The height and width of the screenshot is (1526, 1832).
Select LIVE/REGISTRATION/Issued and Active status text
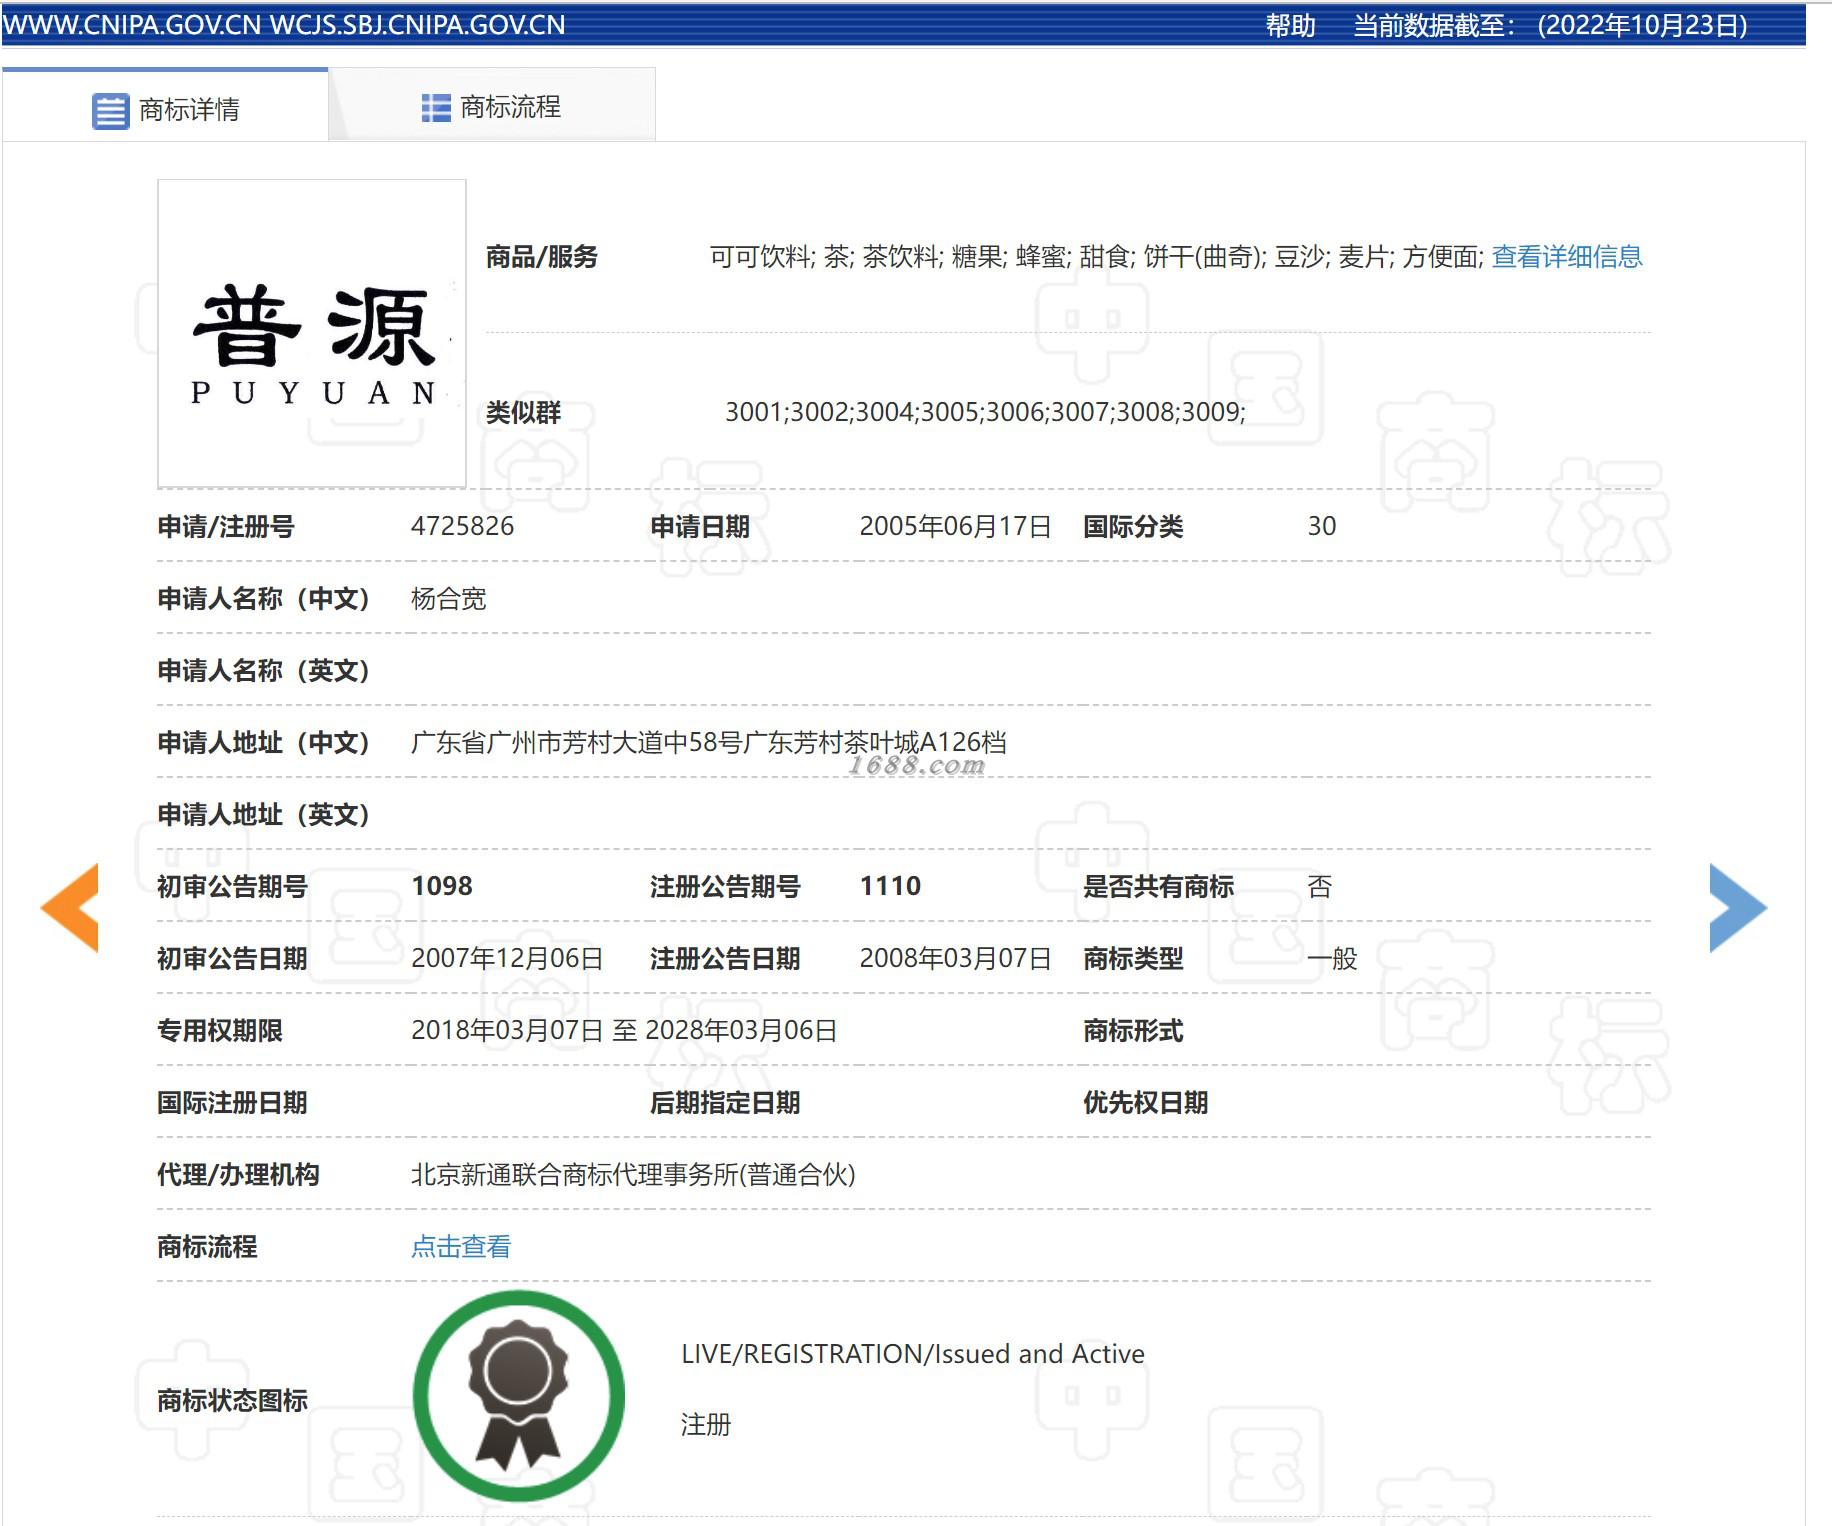[x=913, y=1354]
